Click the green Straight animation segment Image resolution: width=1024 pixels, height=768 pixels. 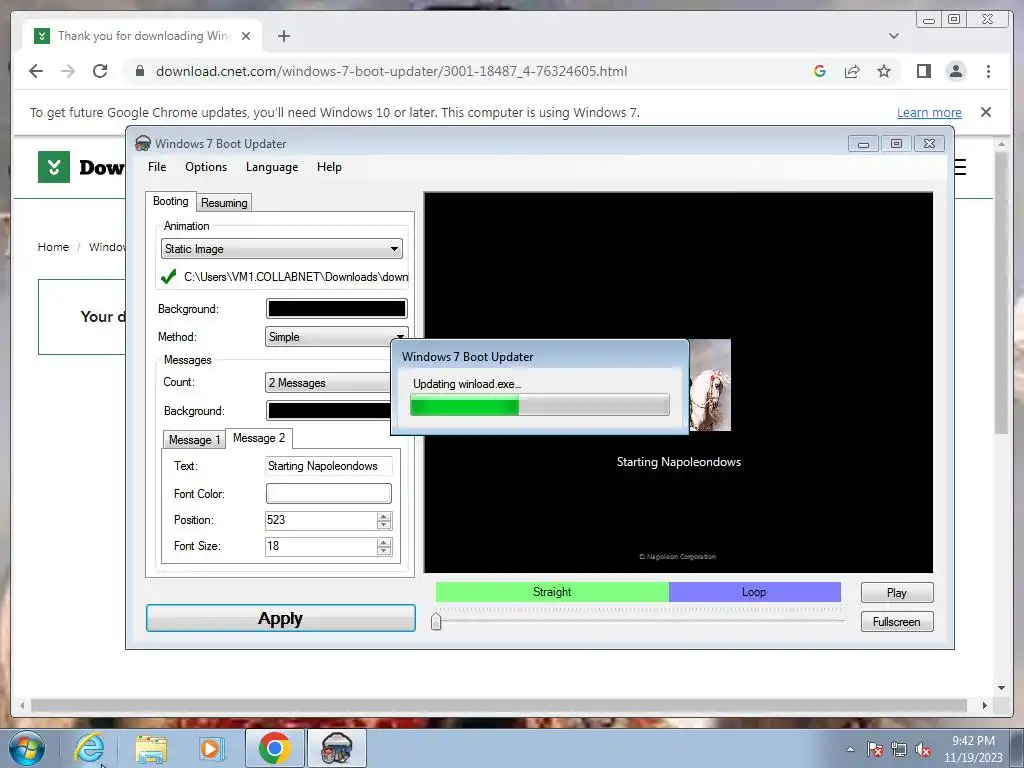[552, 592]
